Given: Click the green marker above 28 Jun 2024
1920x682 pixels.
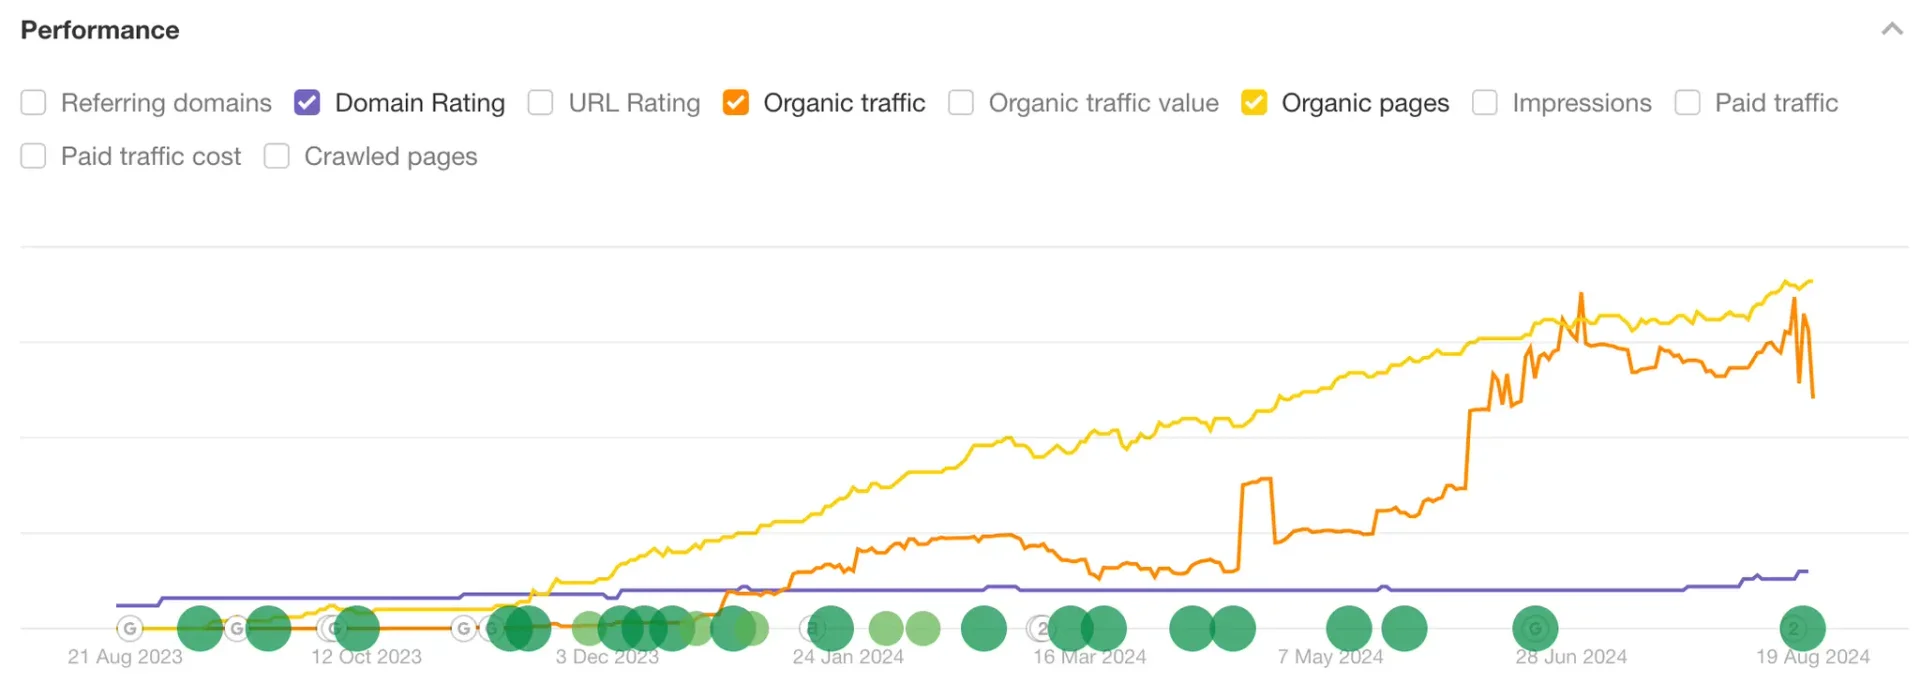Looking at the screenshot, I should (x=1535, y=629).
